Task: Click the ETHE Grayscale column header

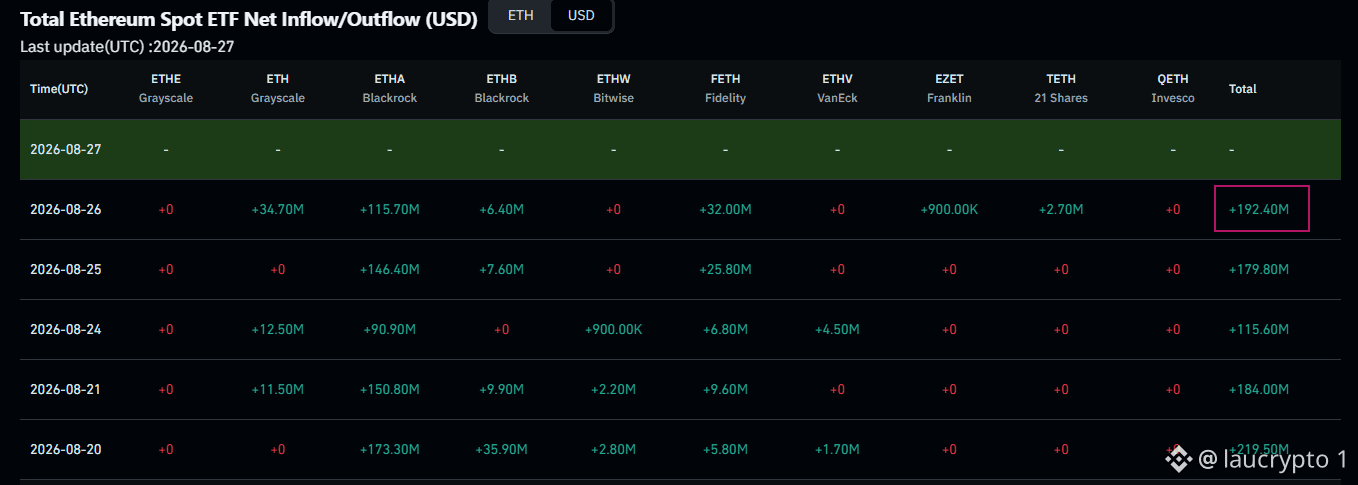Action: point(166,88)
